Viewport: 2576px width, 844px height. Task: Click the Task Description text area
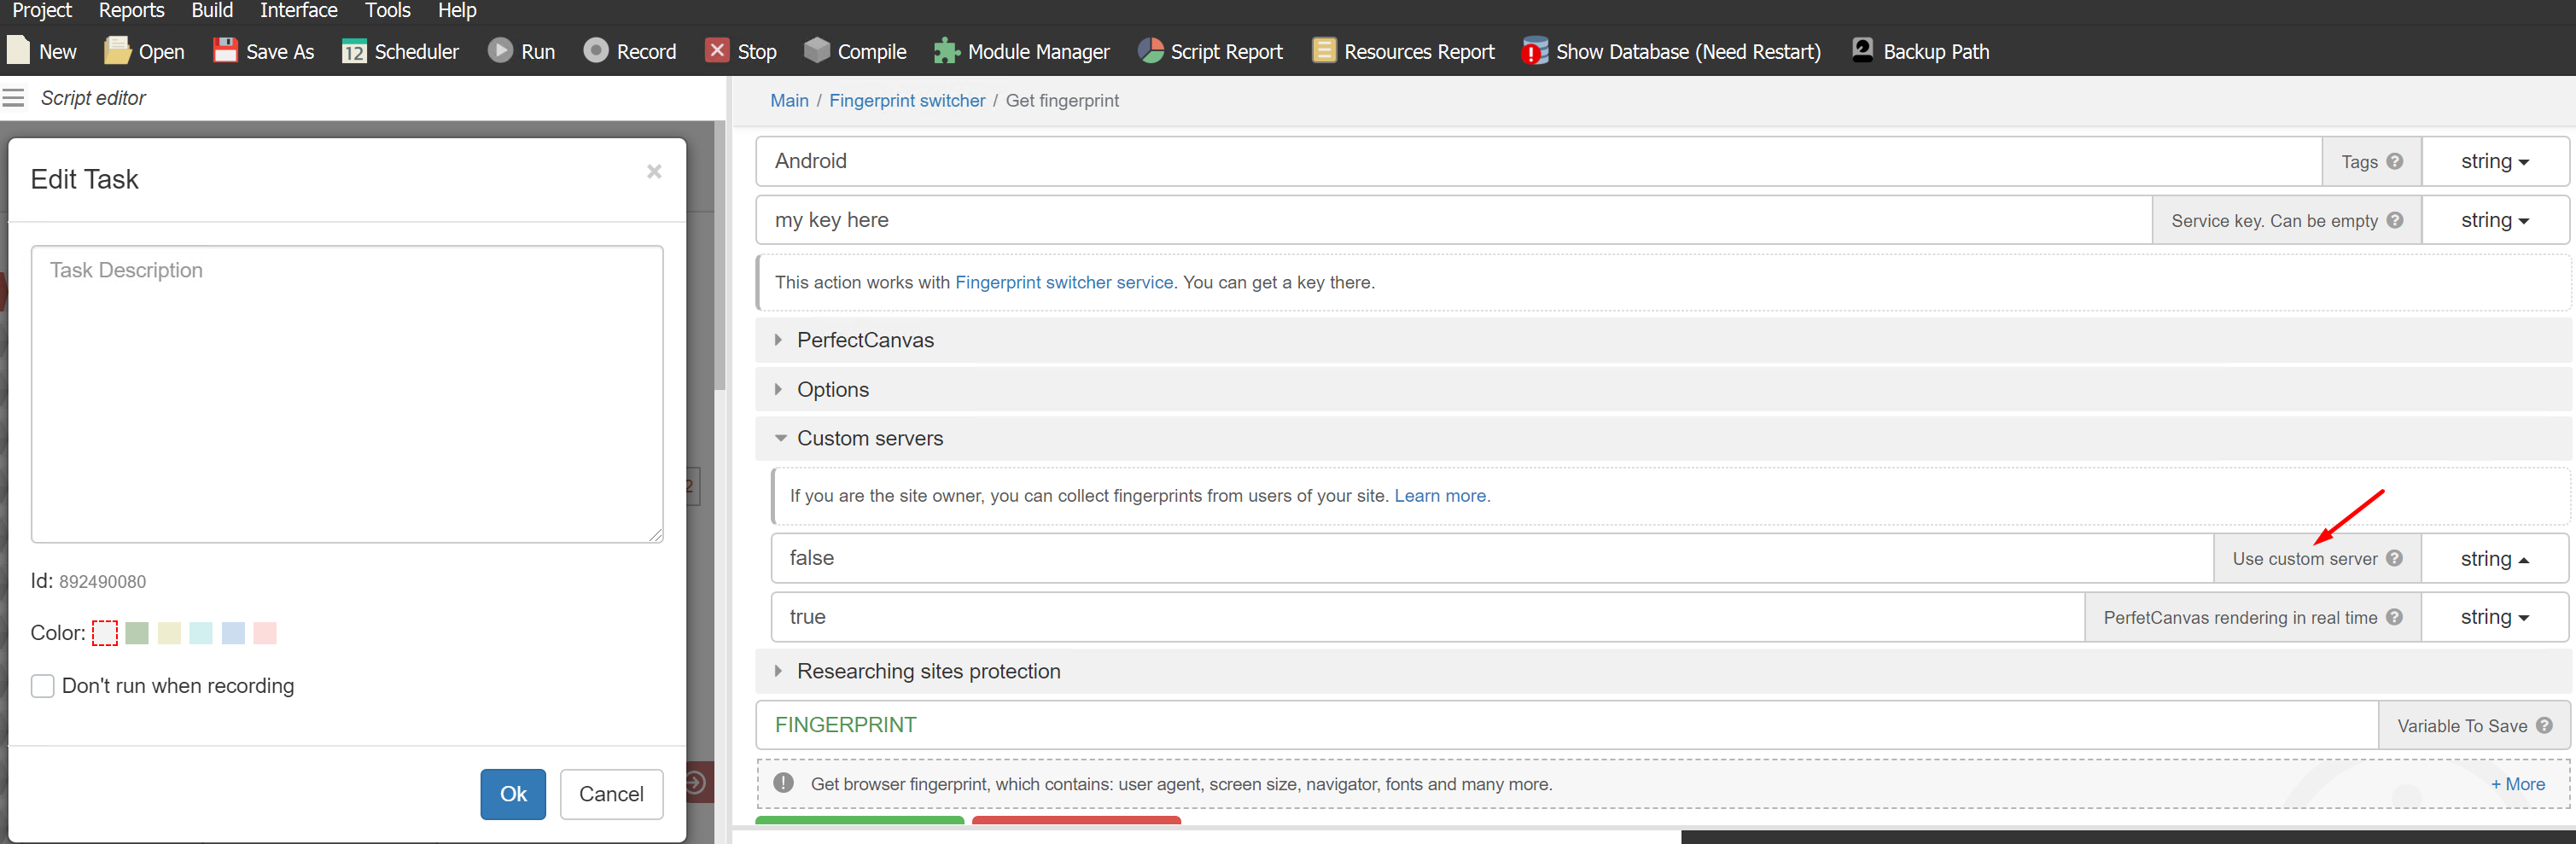[347, 394]
